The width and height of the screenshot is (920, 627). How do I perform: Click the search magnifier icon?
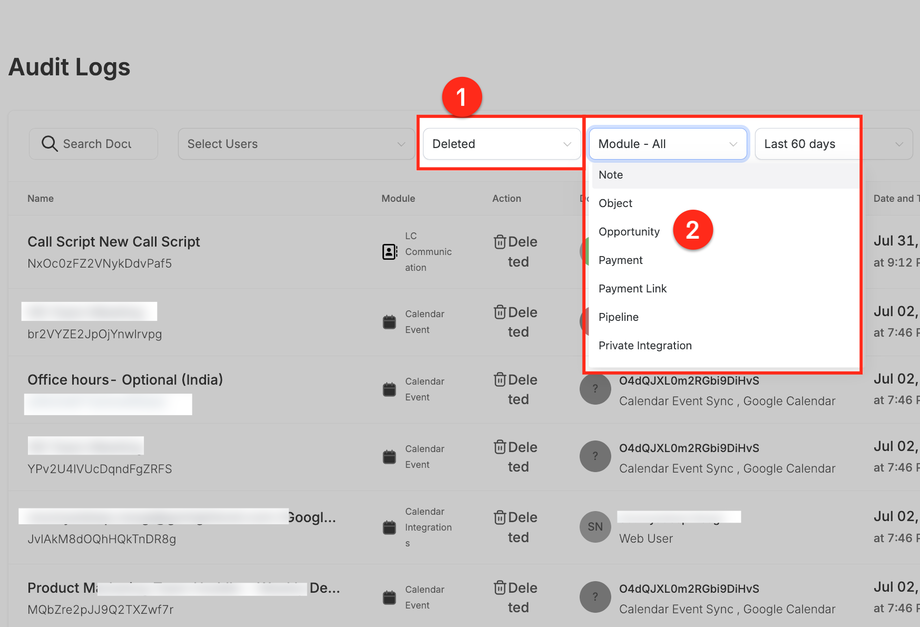49,144
